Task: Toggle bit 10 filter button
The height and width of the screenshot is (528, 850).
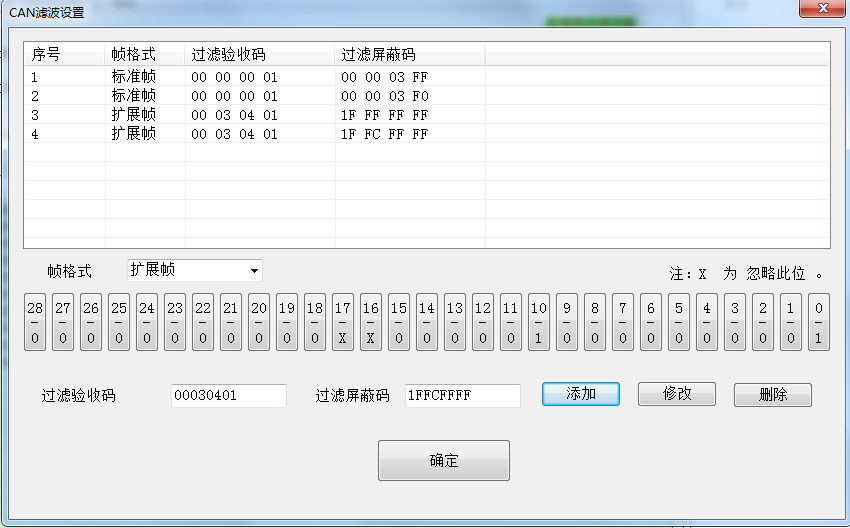Action: 539,323
